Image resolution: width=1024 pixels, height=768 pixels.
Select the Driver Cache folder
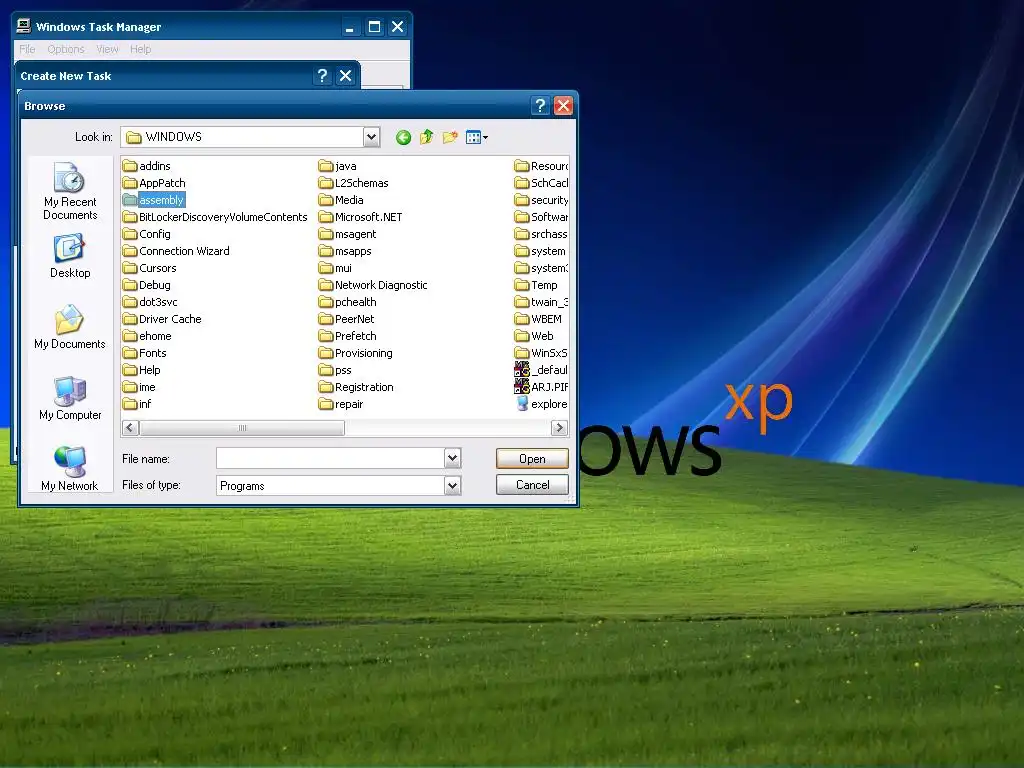pyautogui.click(x=162, y=319)
